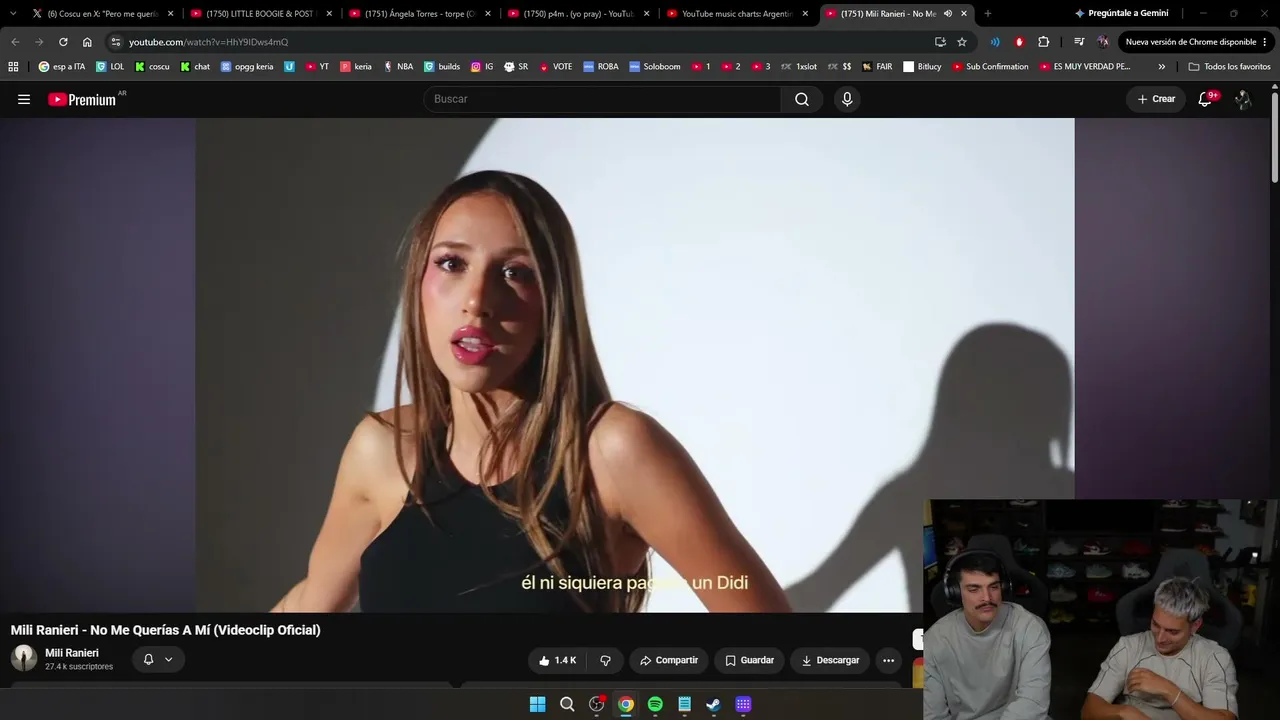Open the opgg keria bookmark
This screenshot has width=1280, height=720.
[247, 67]
